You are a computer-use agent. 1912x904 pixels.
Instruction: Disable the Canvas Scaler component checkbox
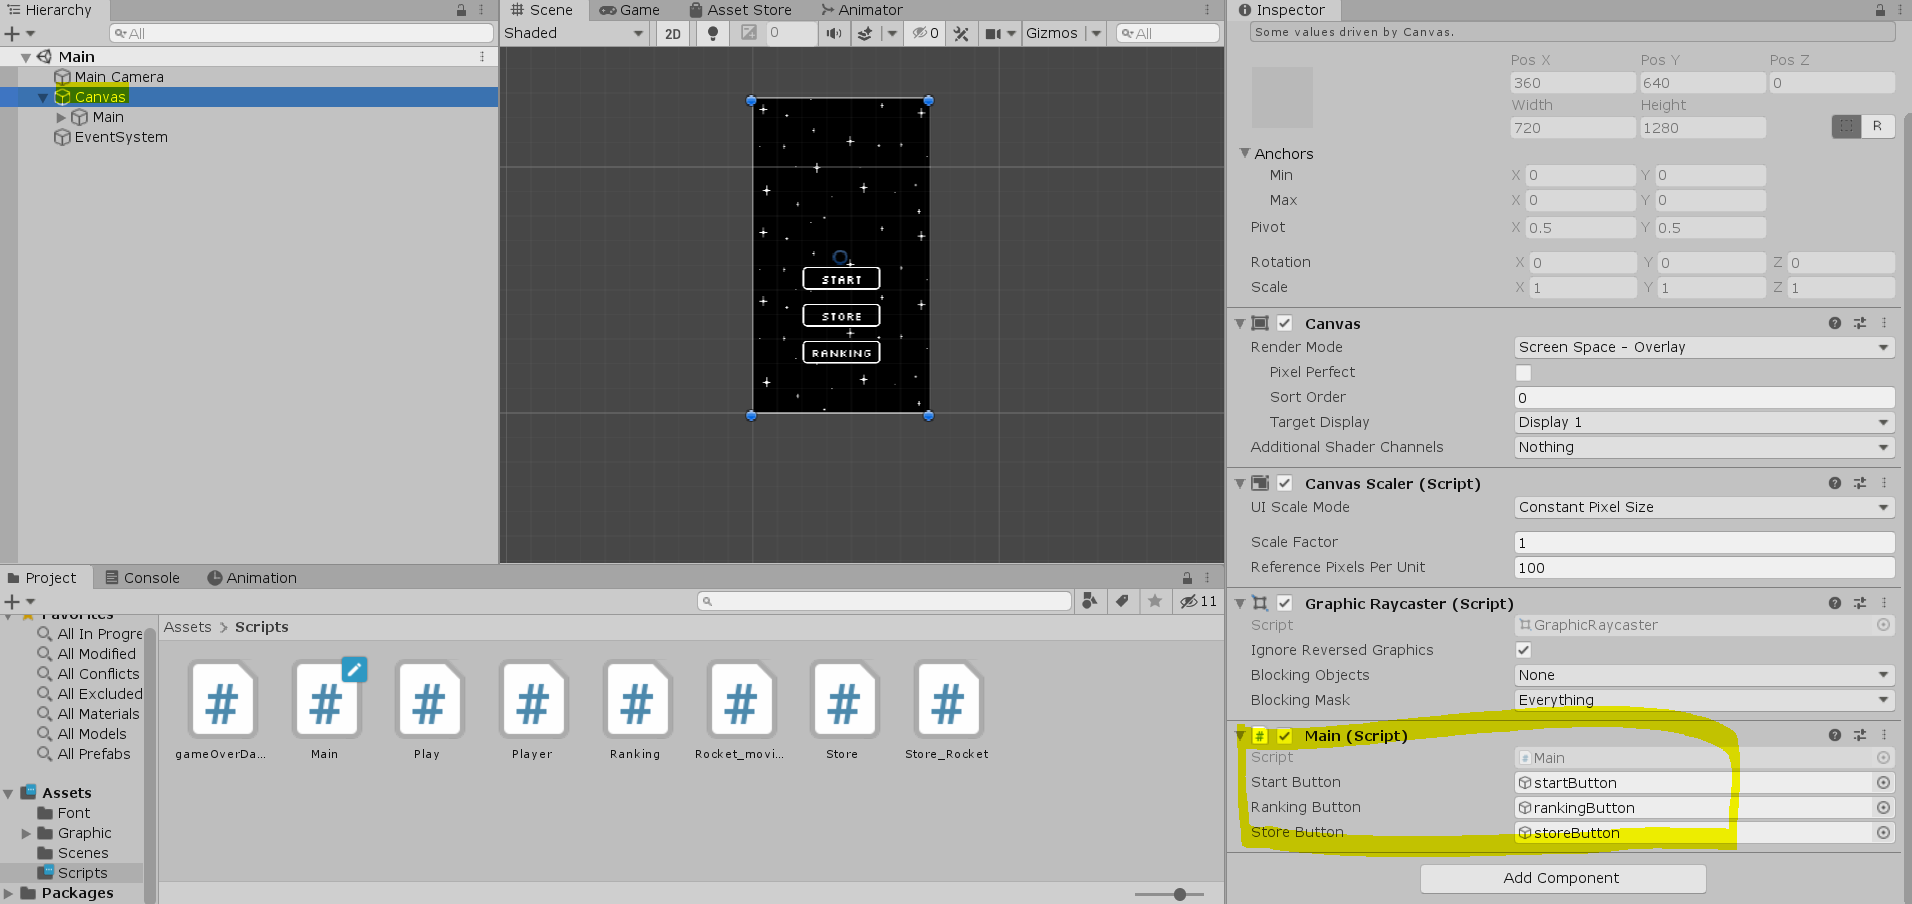click(x=1285, y=483)
